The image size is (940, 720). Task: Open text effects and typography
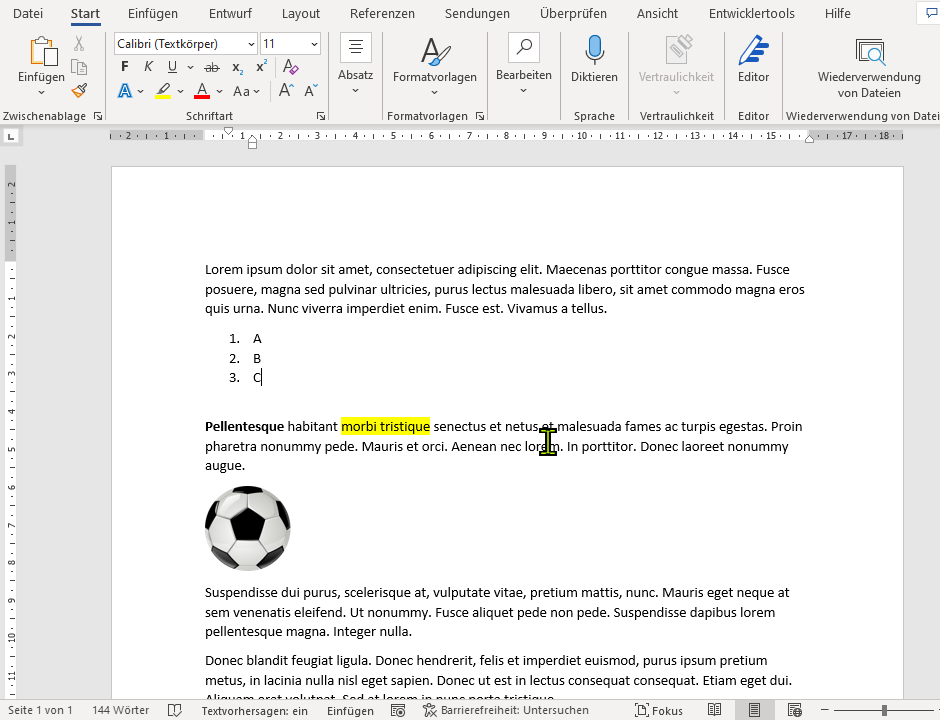[125, 91]
